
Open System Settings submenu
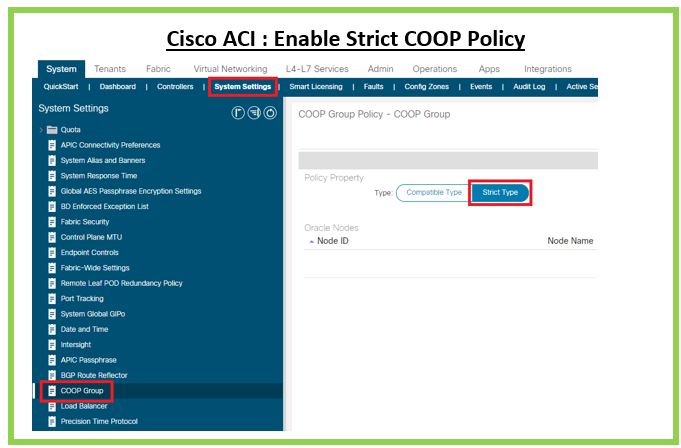pyautogui.click(x=242, y=87)
